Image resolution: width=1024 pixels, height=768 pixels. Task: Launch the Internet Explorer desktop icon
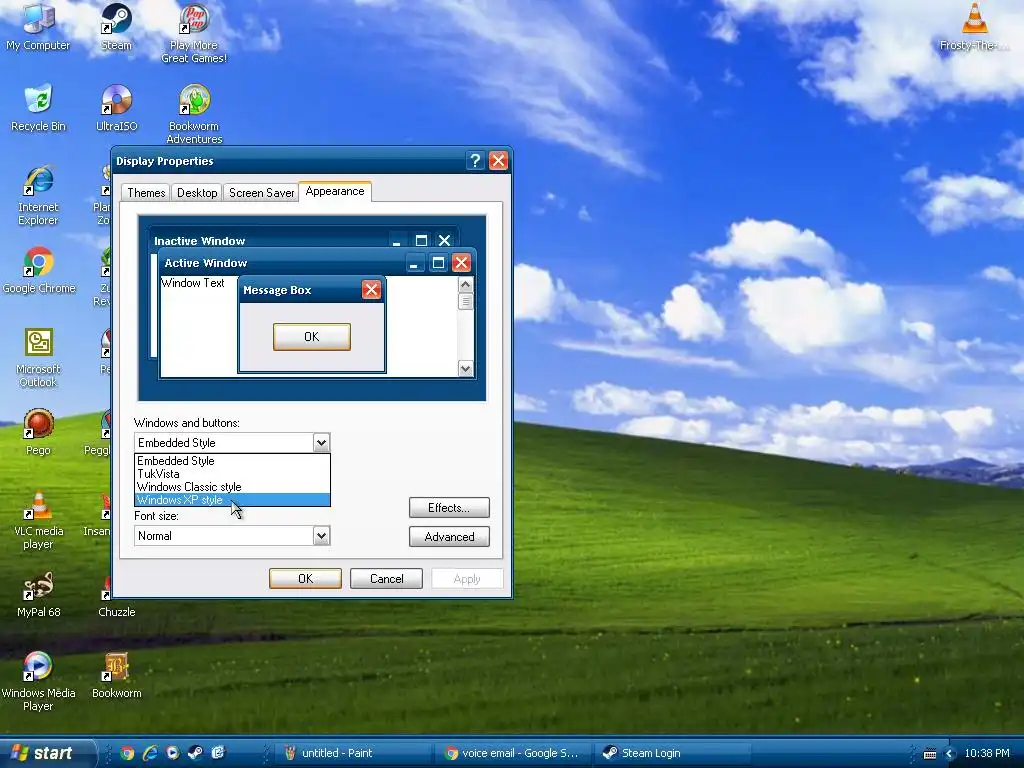point(38,195)
